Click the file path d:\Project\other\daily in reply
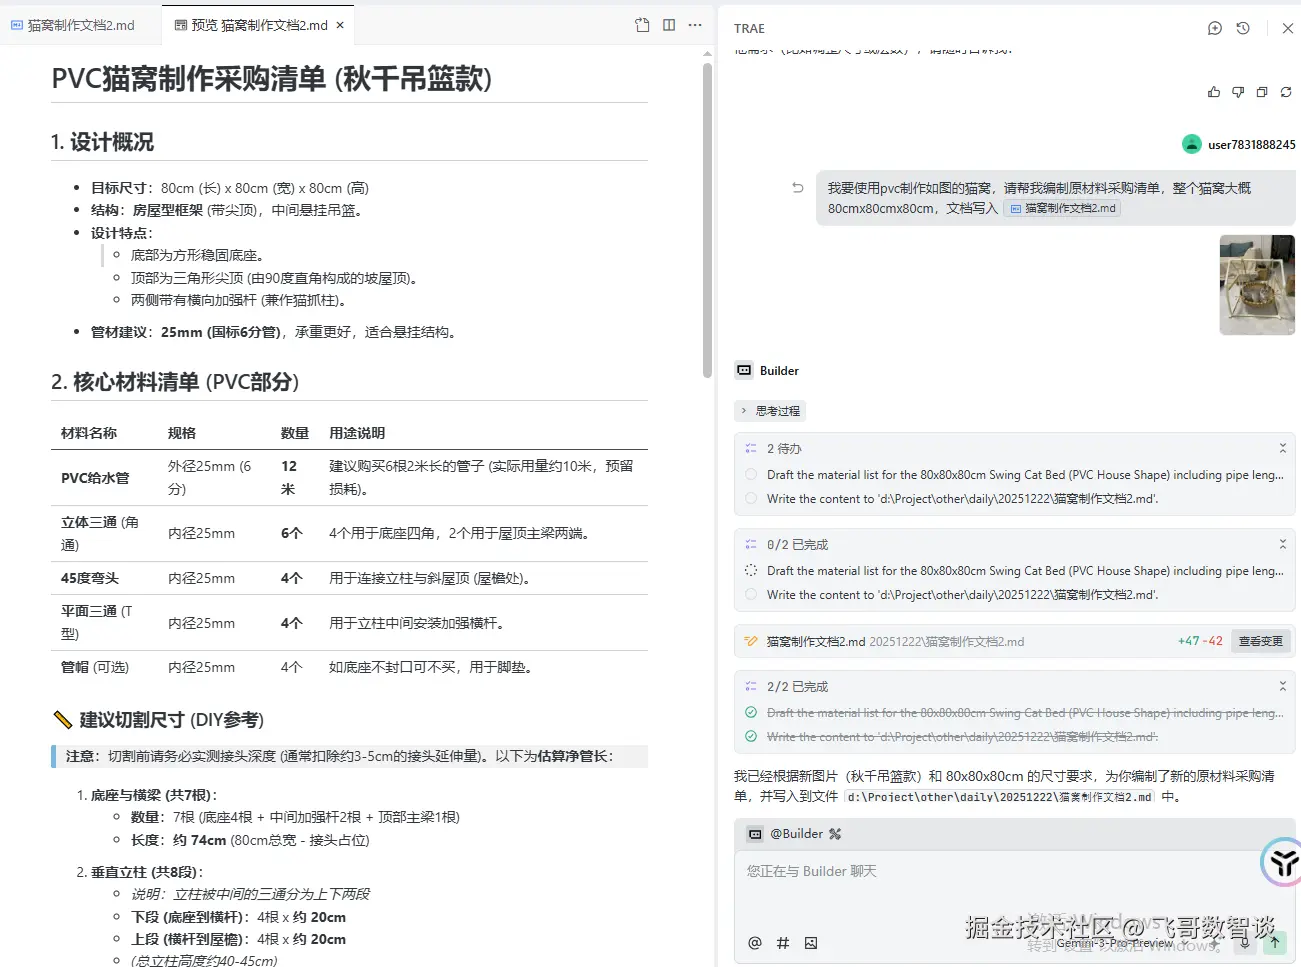This screenshot has width=1301, height=967. click(999, 797)
